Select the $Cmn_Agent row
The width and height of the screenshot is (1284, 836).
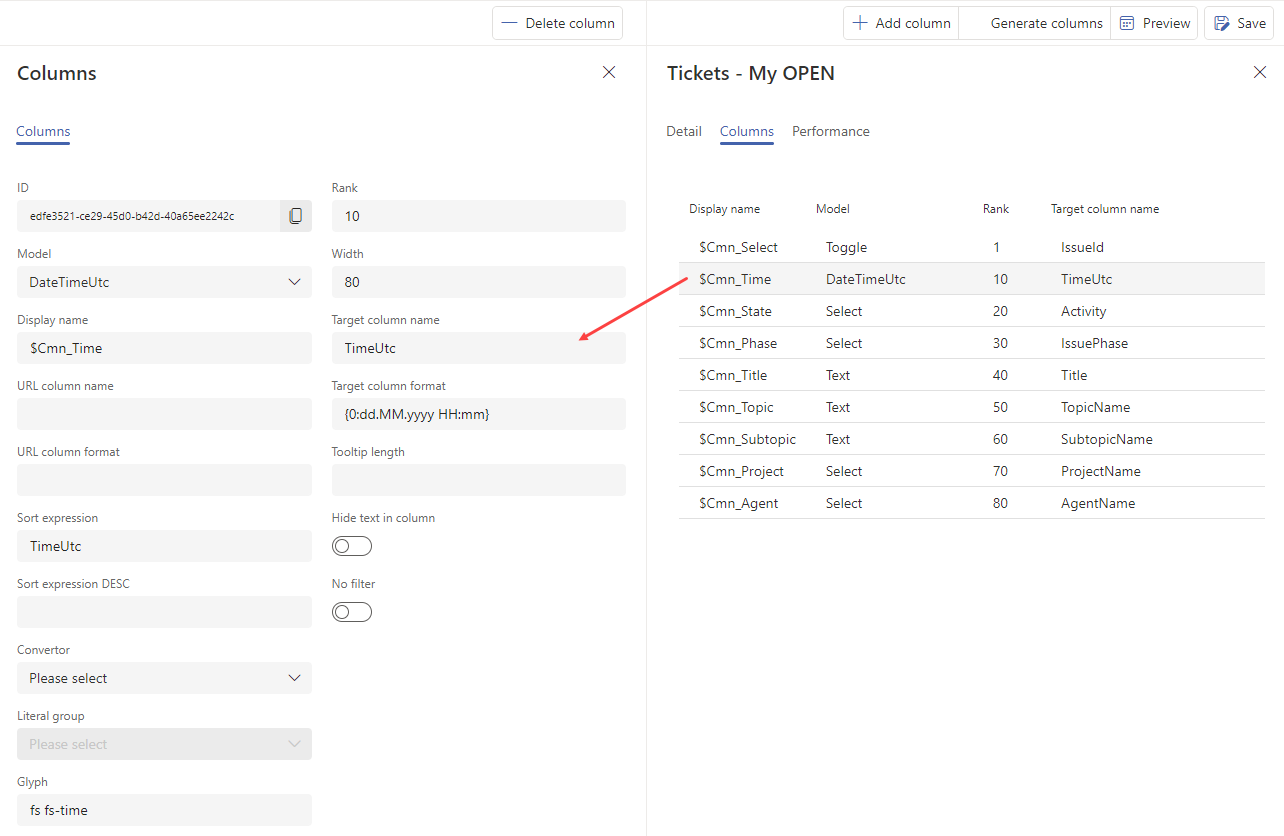[x=971, y=503]
